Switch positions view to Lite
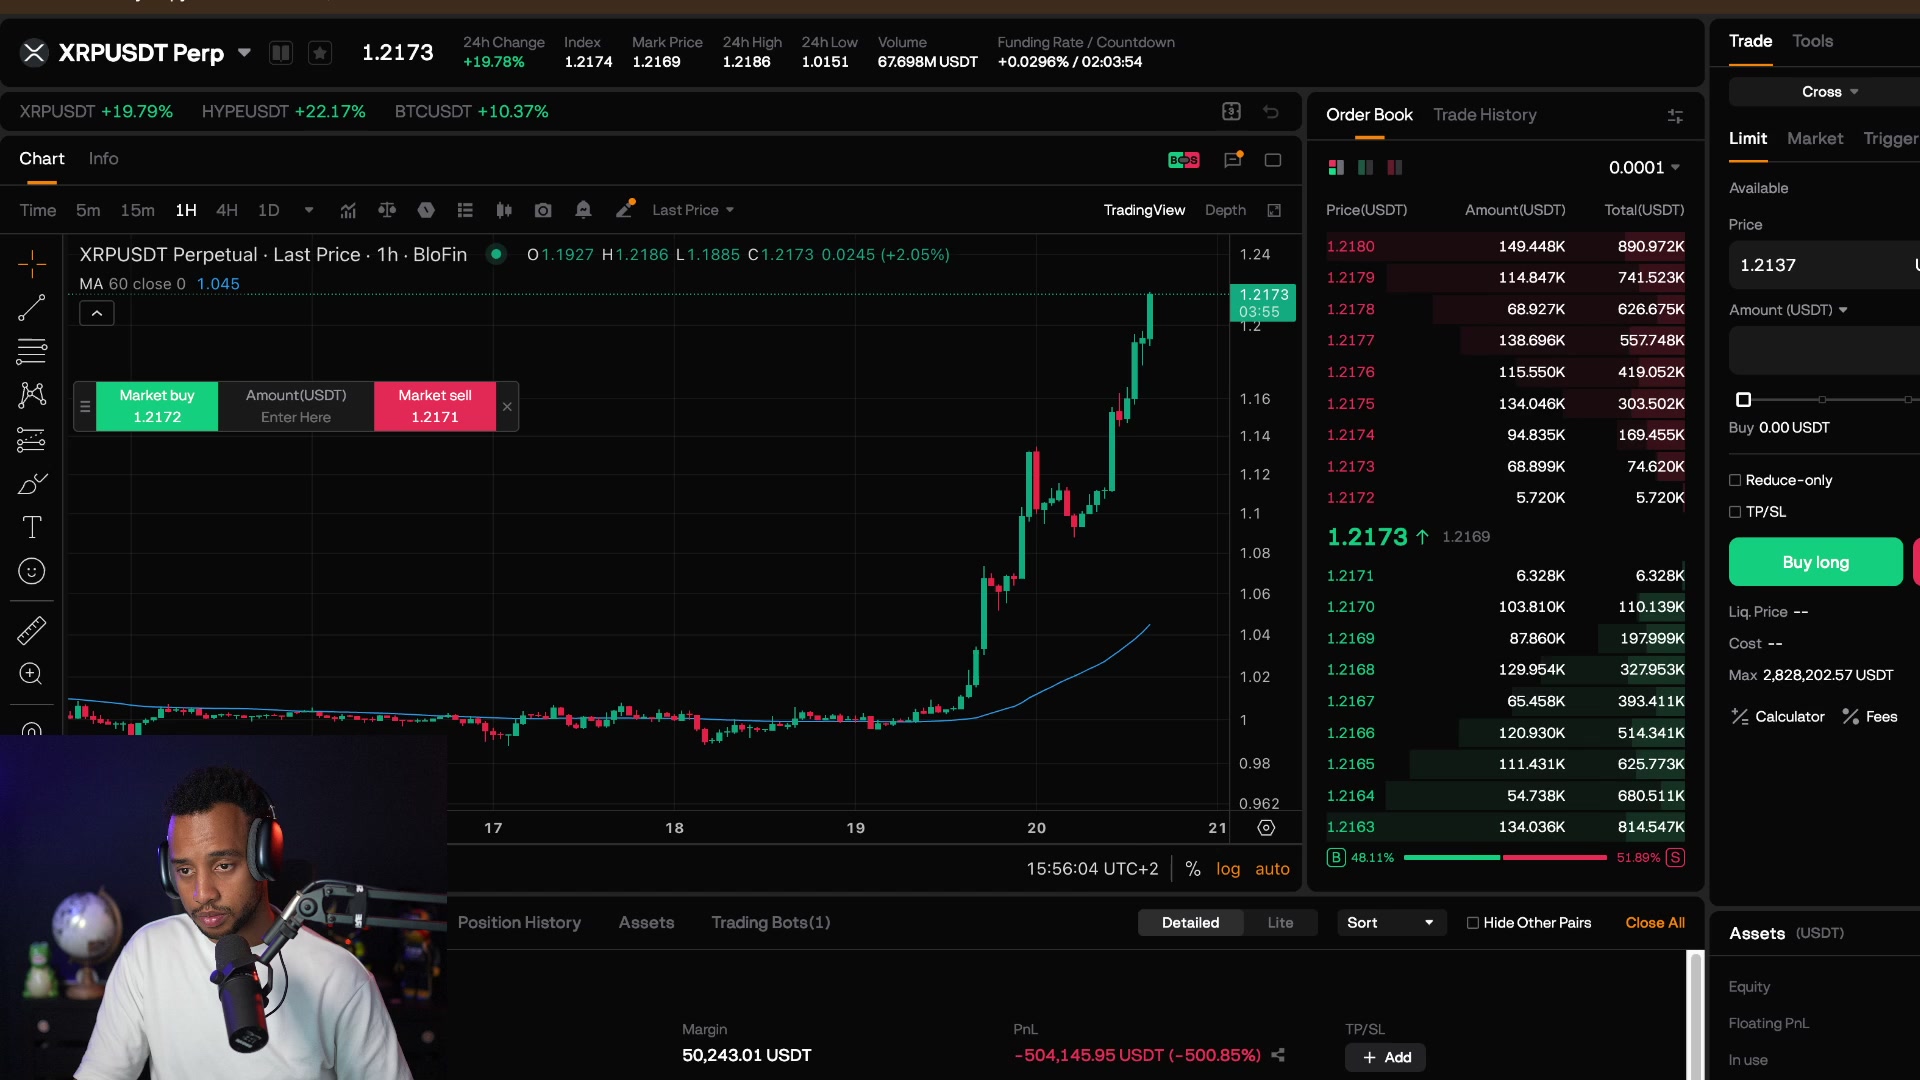Image resolution: width=1920 pixels, height=1080 pixels. (1280, 923)
